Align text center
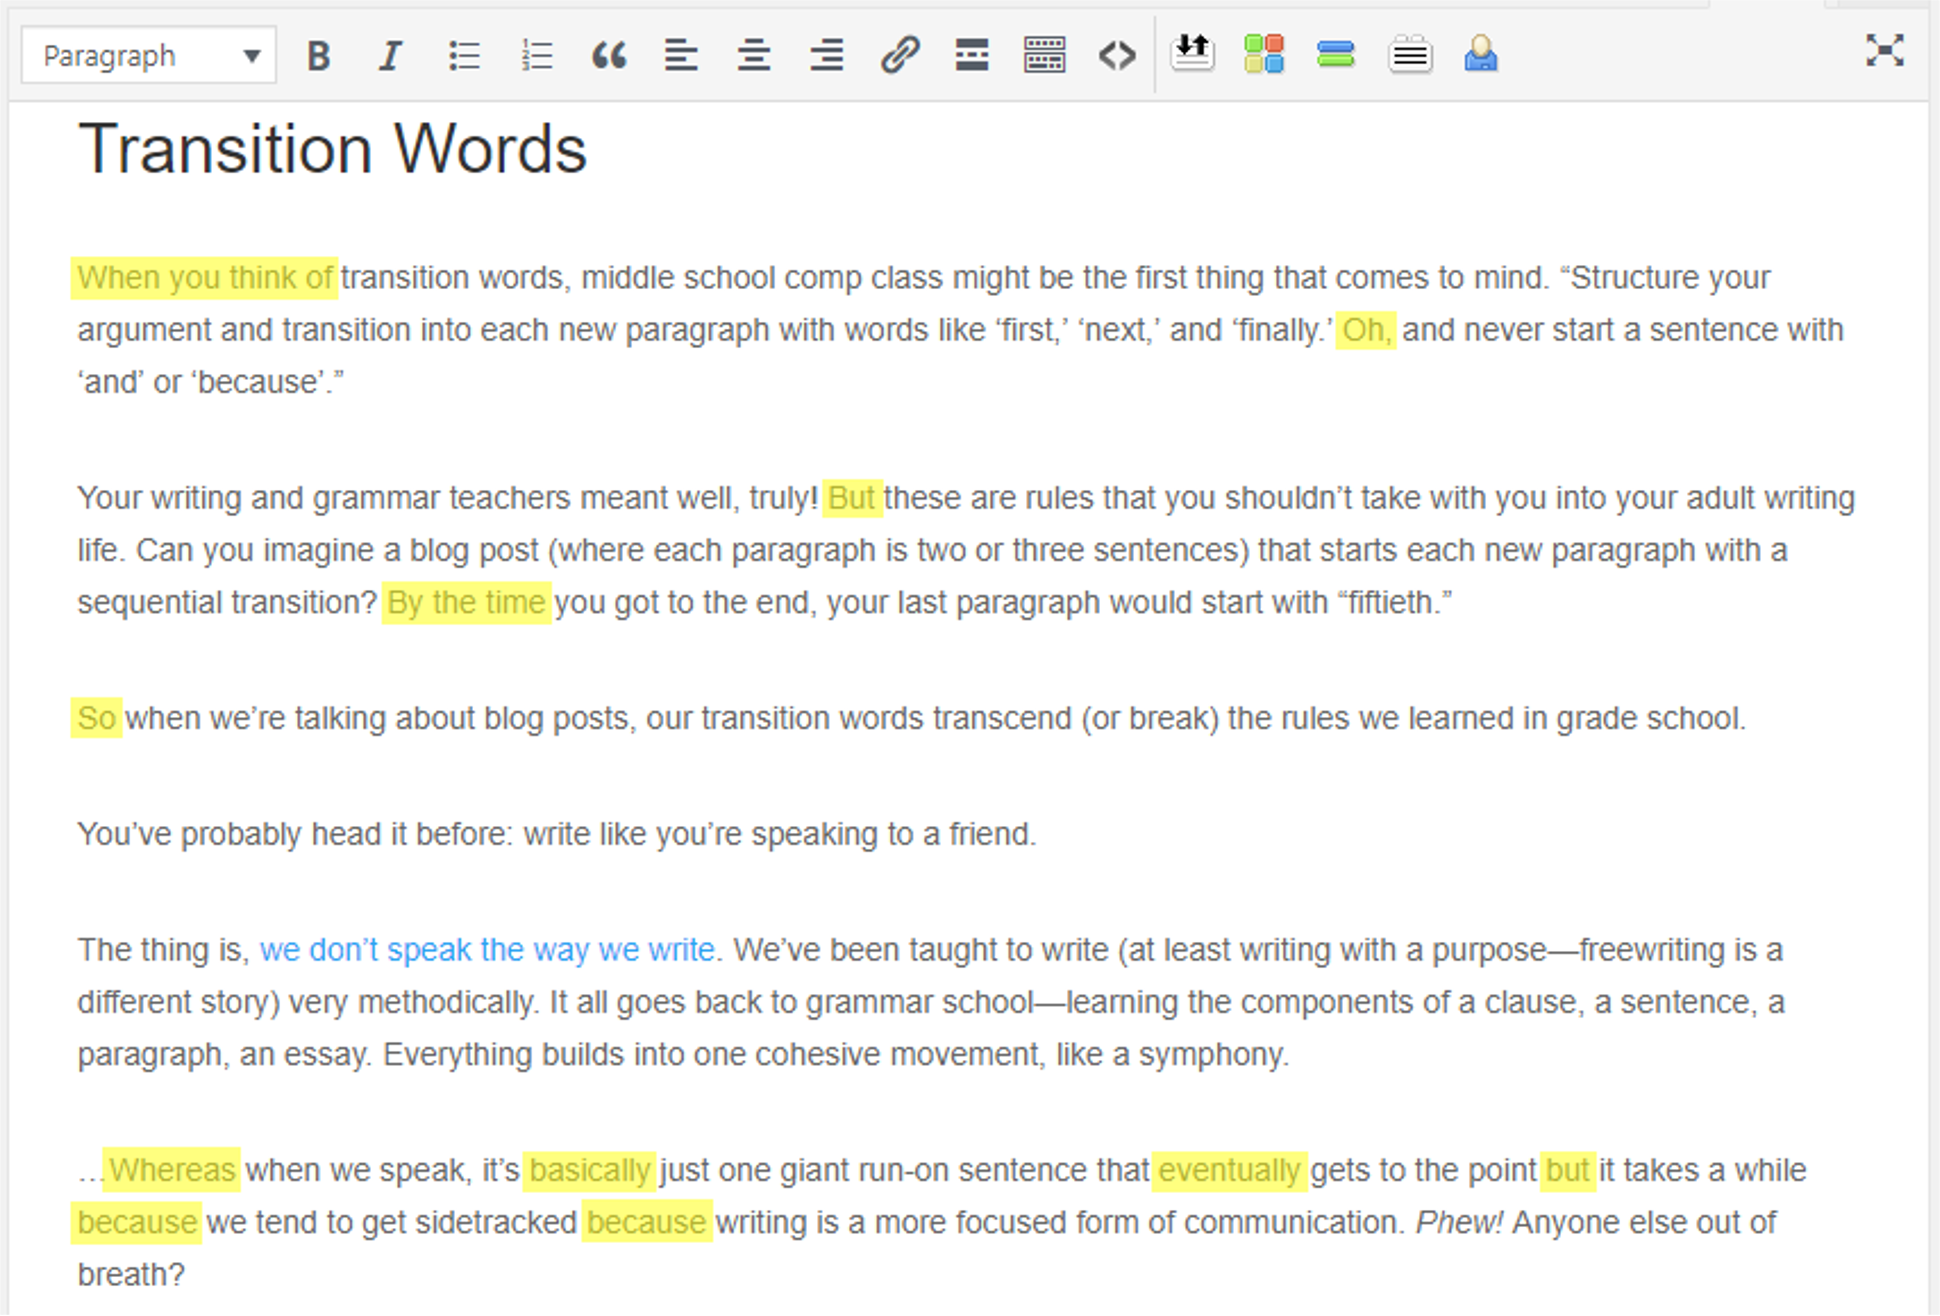The height and width of the screenshot is (1316, 1940). 754,55
